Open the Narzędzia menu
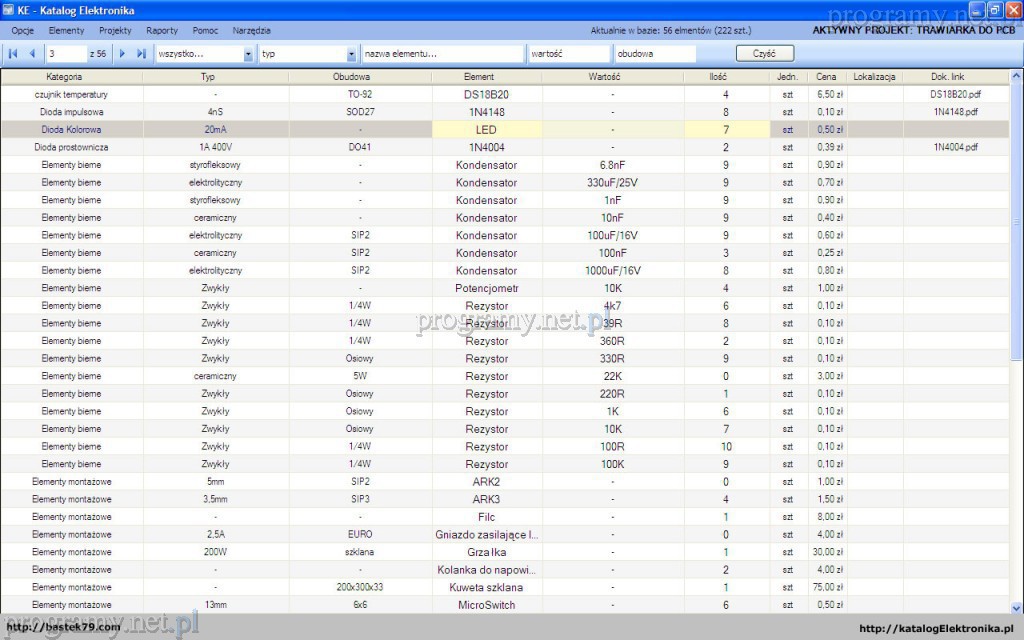The width and height of the screenshot is (1024, 640). [x=251, y=31]
